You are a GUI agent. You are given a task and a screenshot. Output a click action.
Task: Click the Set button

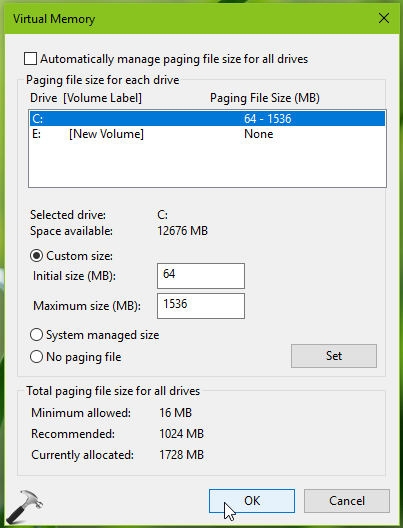point(334,356)
